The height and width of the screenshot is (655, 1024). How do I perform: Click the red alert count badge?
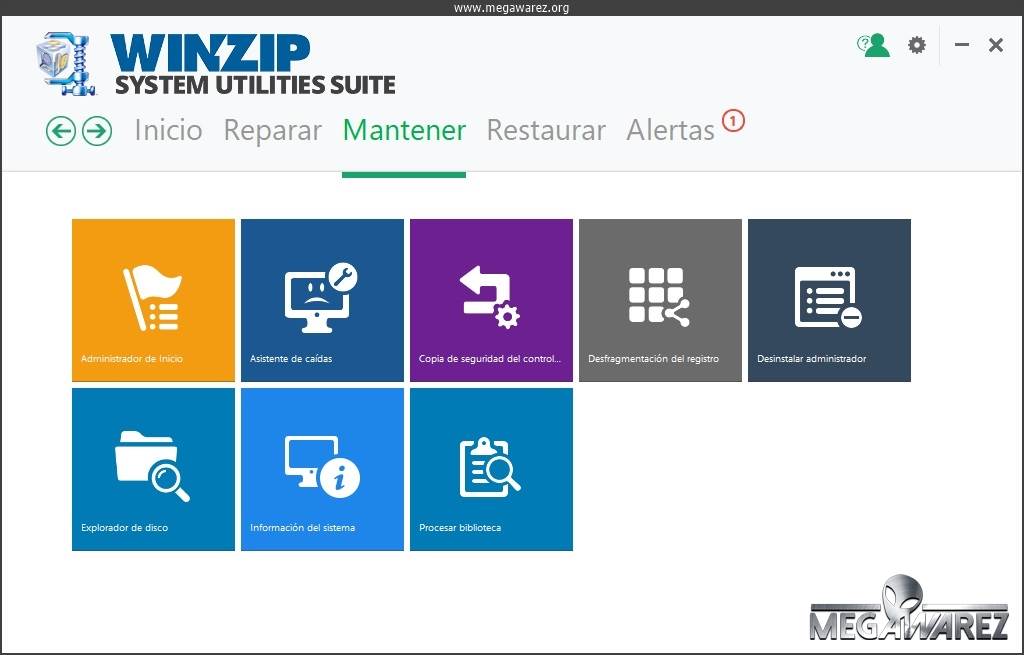(733, 121)
